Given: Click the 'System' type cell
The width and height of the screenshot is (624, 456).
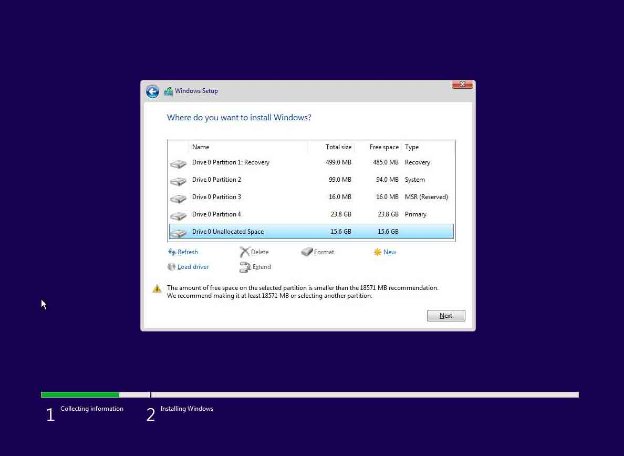Looking at the screenshot, I should click(x=415, y=180).
